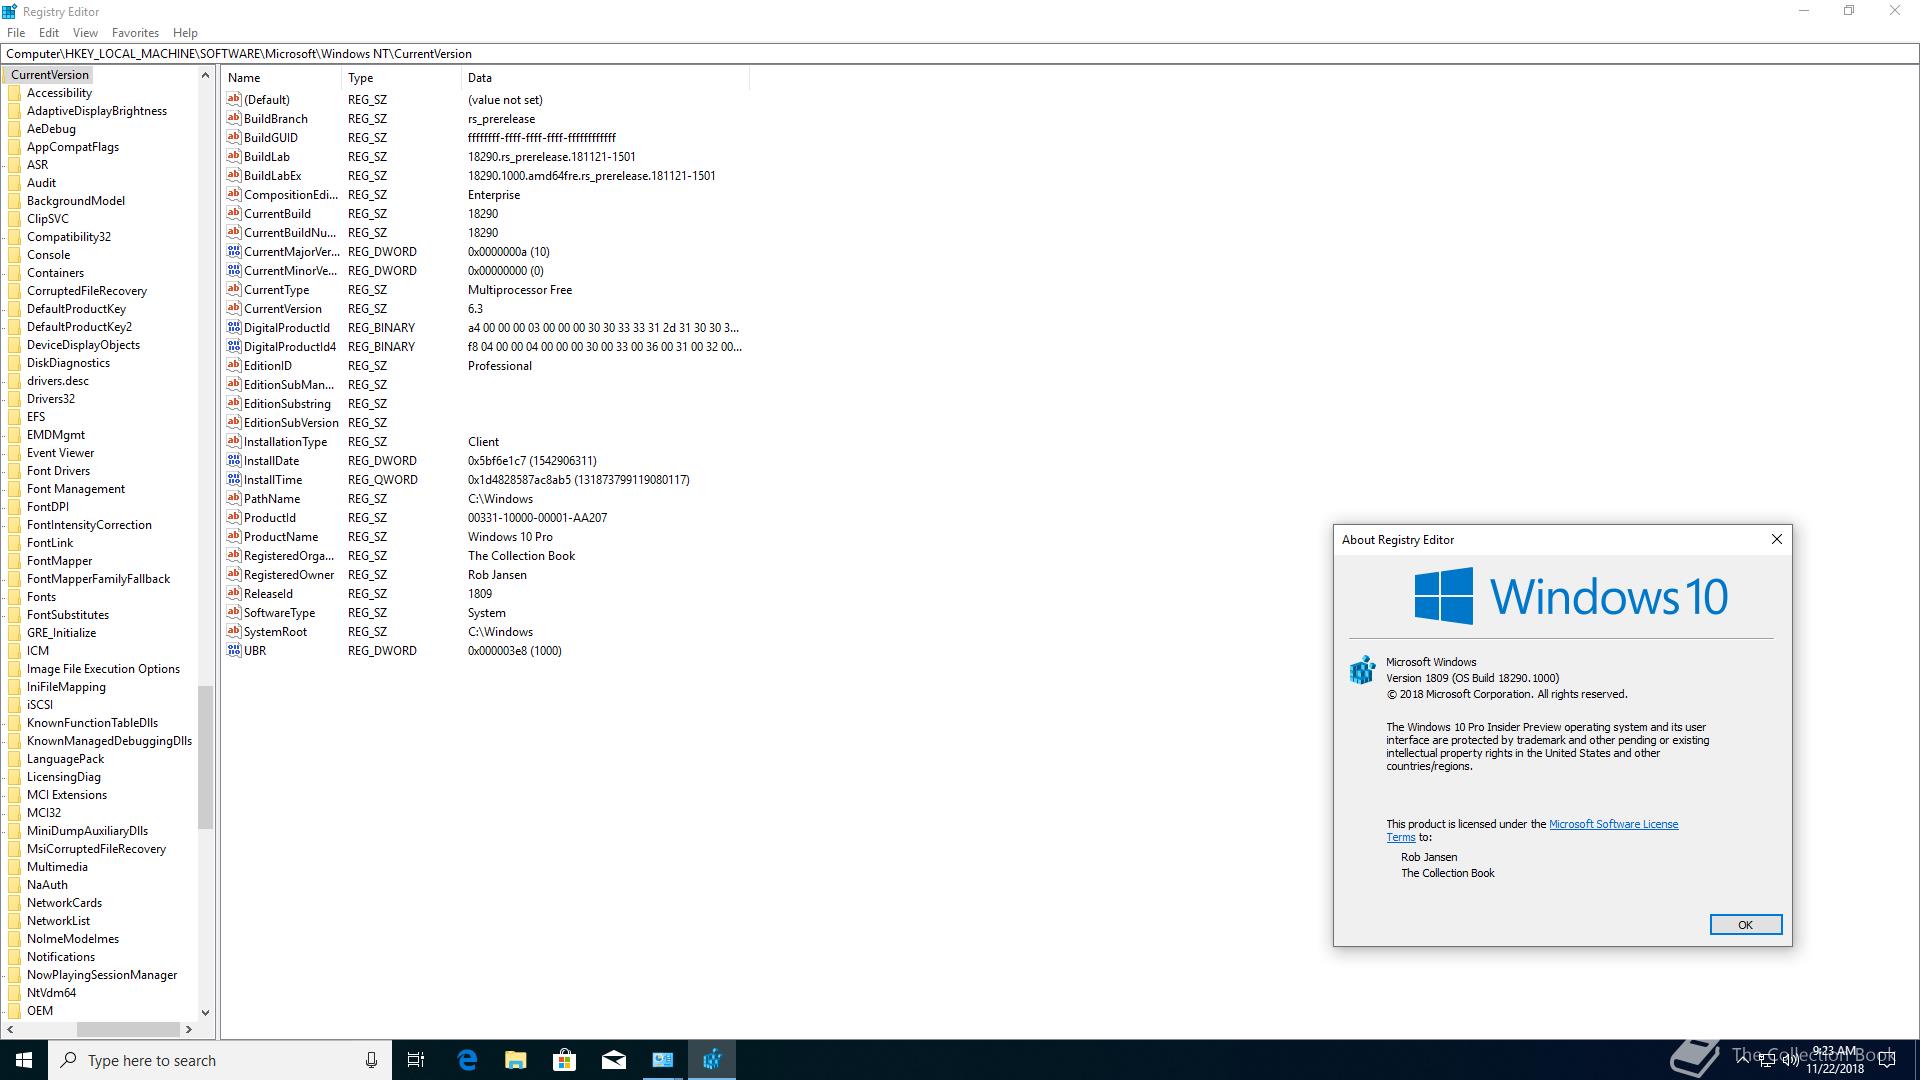This screenshot has width=1920, height=1080.
Task: Select the FontSubstitutes key
Action: coord(68,615)
